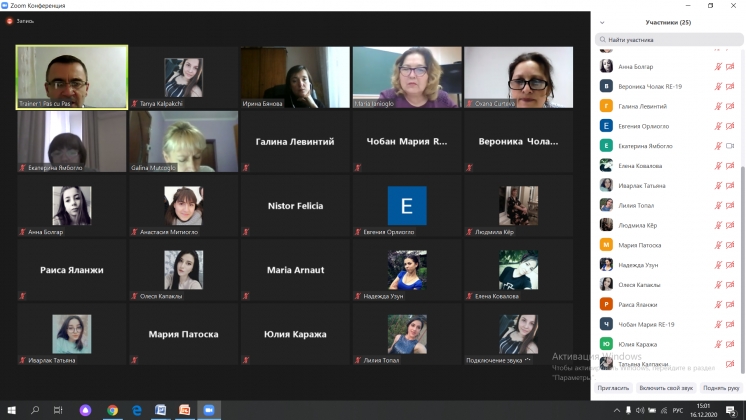746x420 pixels.
Task: Click the microphone icon for Чобан Мария RE-19
Action: tap(718, 324)
